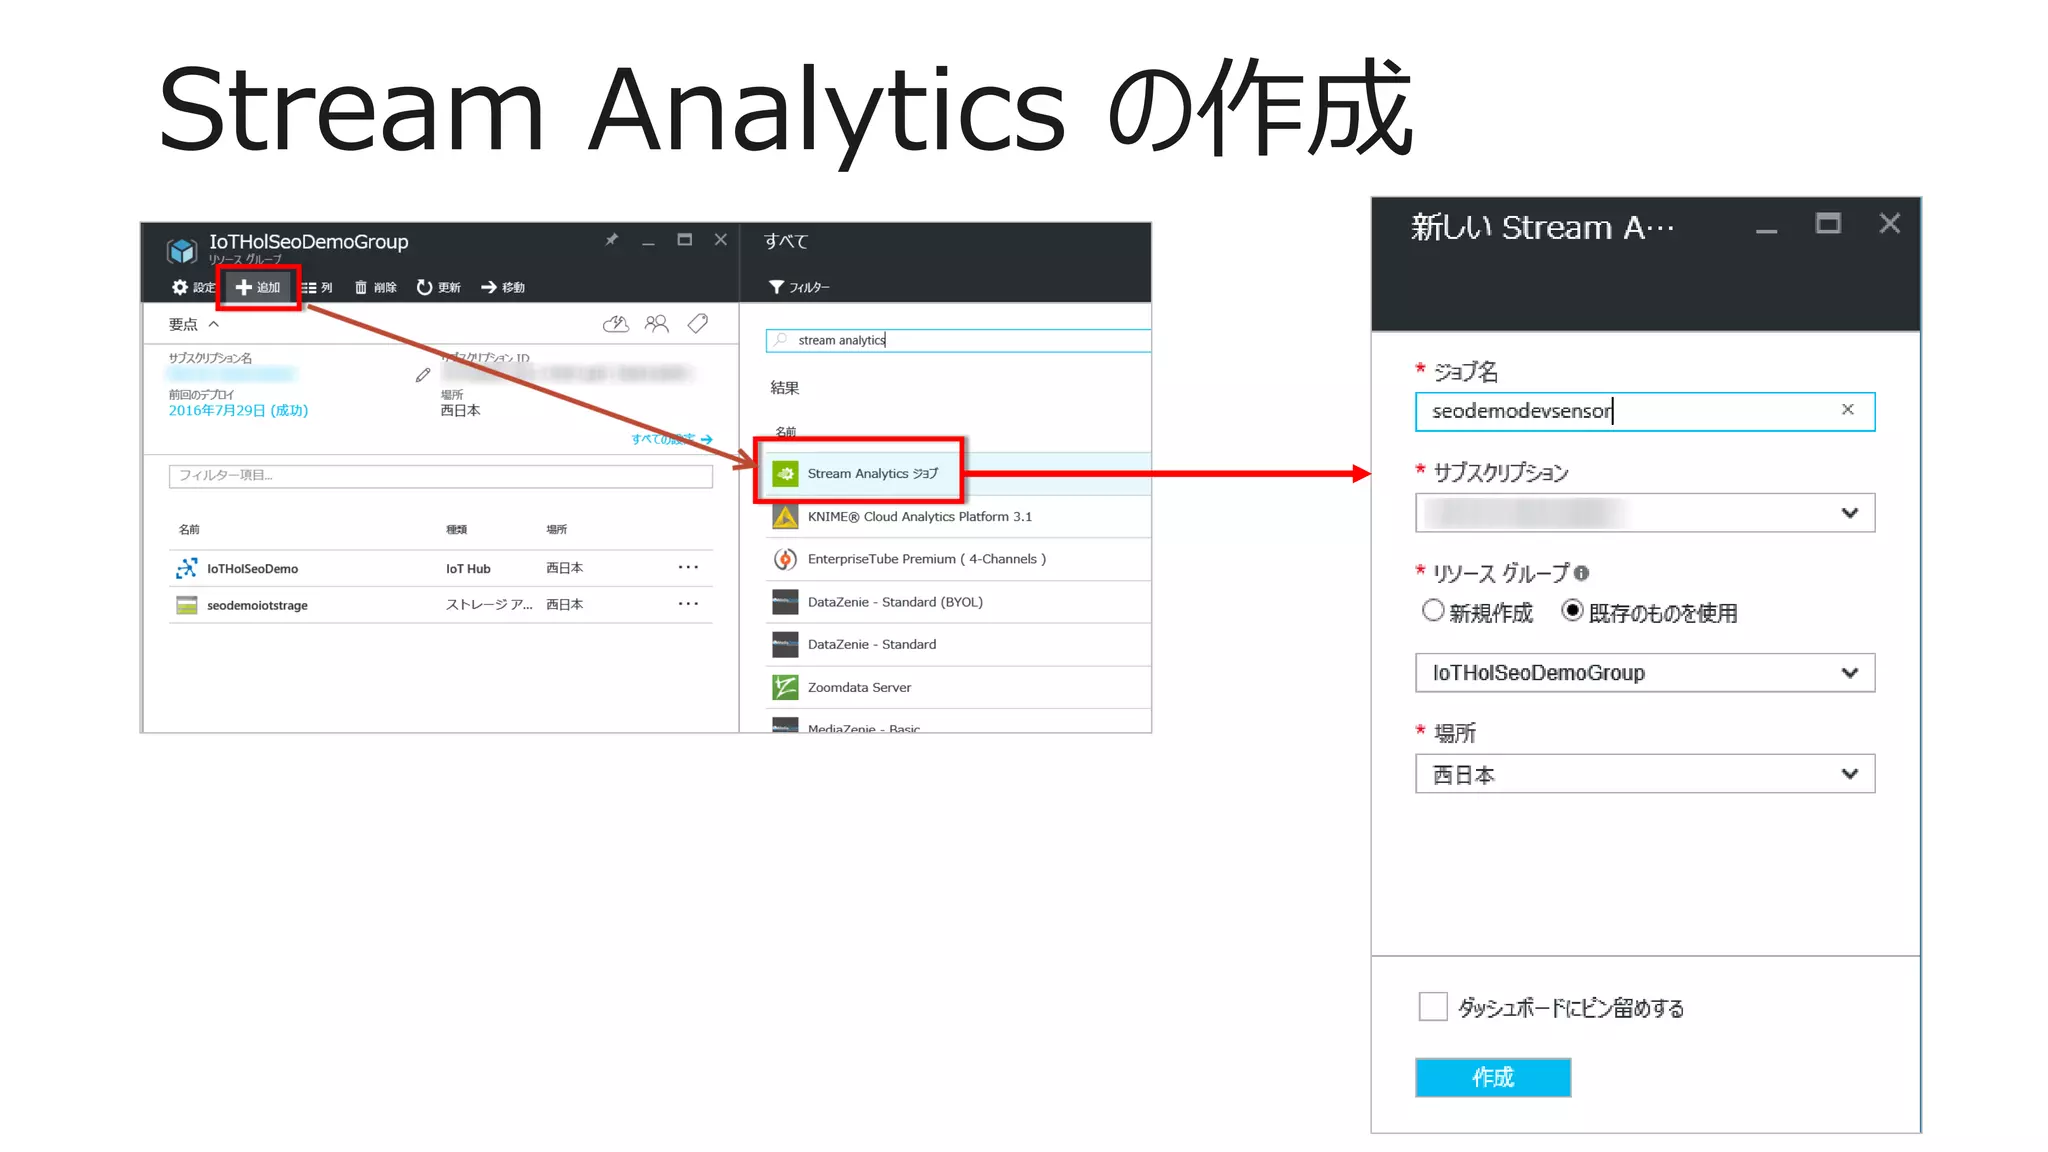Screen dimensions: 2048x1152
Task: Open the seodemoiotstrage storage row
Action: pyautogui.click(x=441, y=604)
